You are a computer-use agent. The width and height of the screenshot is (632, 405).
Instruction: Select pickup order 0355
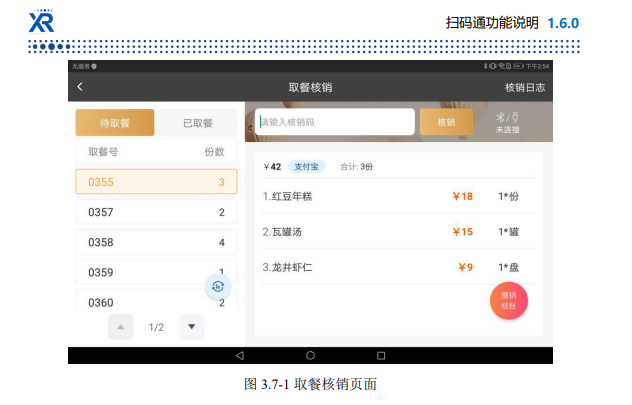click(156, 182)
